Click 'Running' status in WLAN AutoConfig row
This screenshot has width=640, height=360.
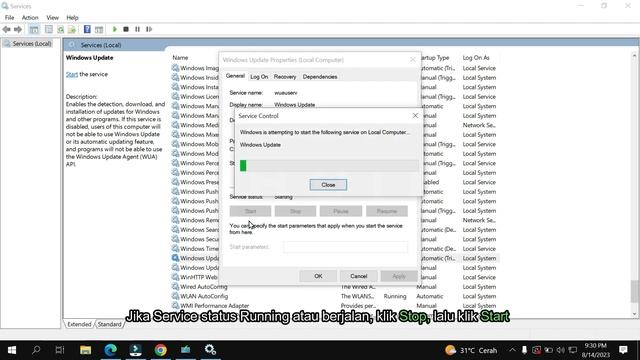(x=395, y=296)
